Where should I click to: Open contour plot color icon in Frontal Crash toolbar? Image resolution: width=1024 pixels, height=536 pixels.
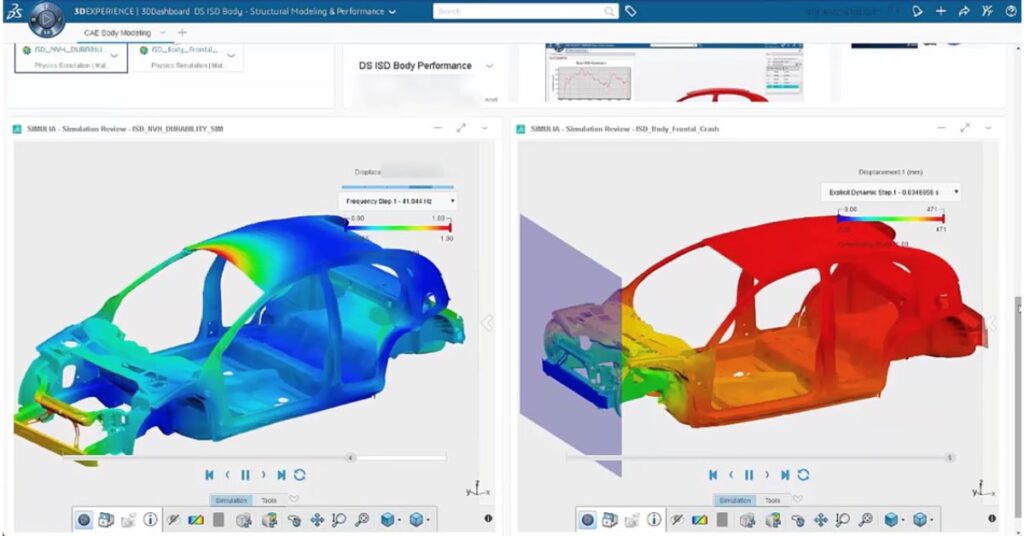[x=699, y=520]
